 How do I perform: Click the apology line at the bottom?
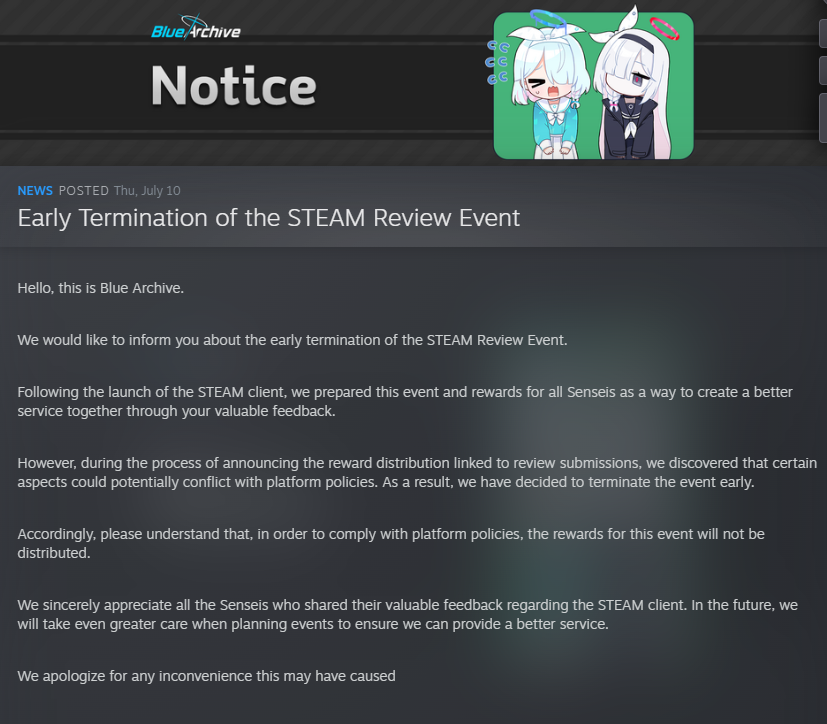pos(206,676)
